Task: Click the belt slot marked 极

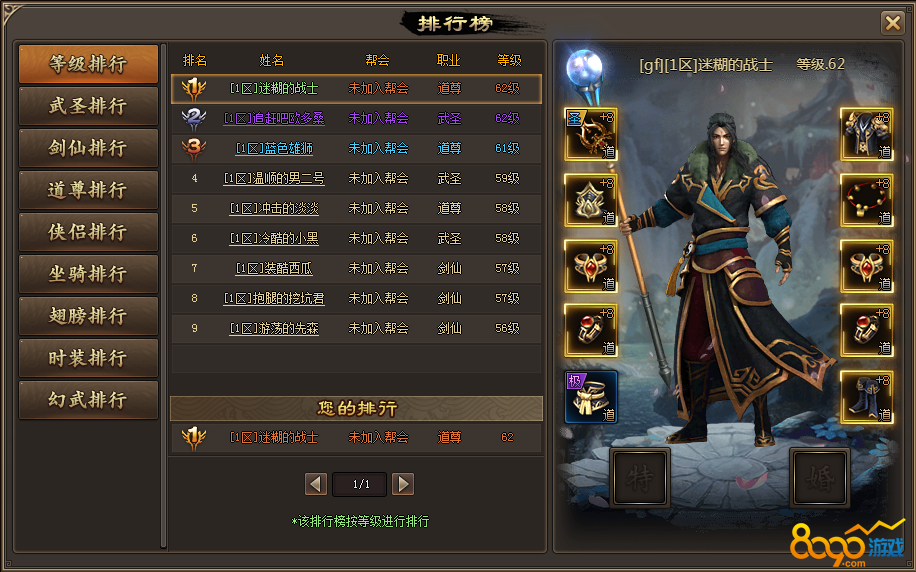Action: [591, 397]
